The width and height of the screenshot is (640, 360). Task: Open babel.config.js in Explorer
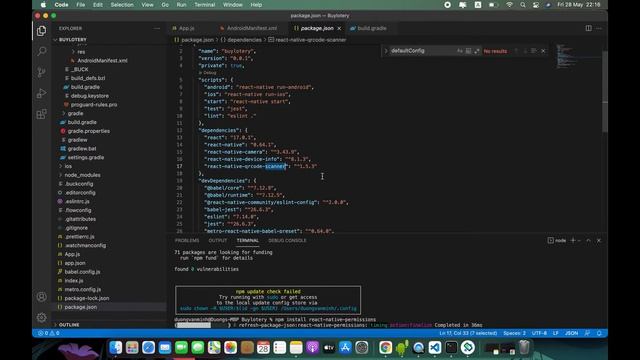coord(82,272)
